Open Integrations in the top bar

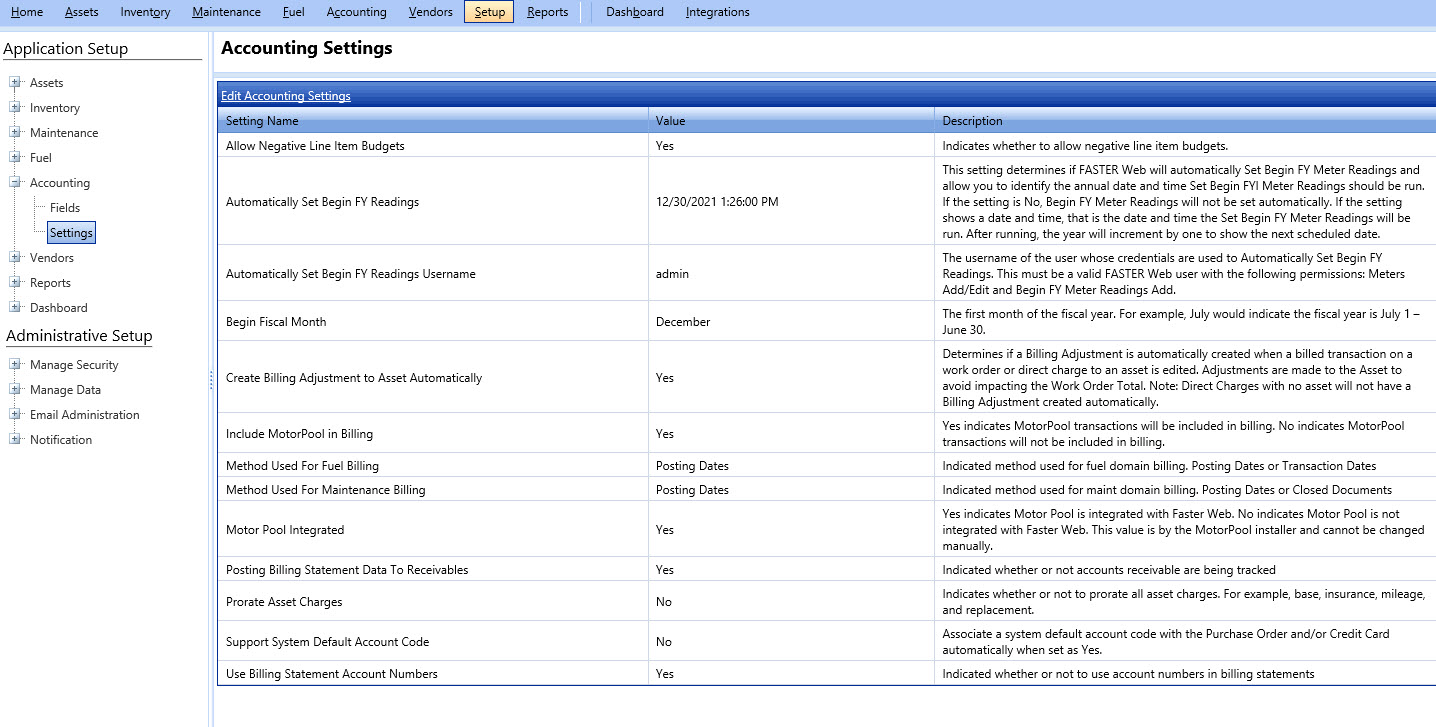click(718, 12)
